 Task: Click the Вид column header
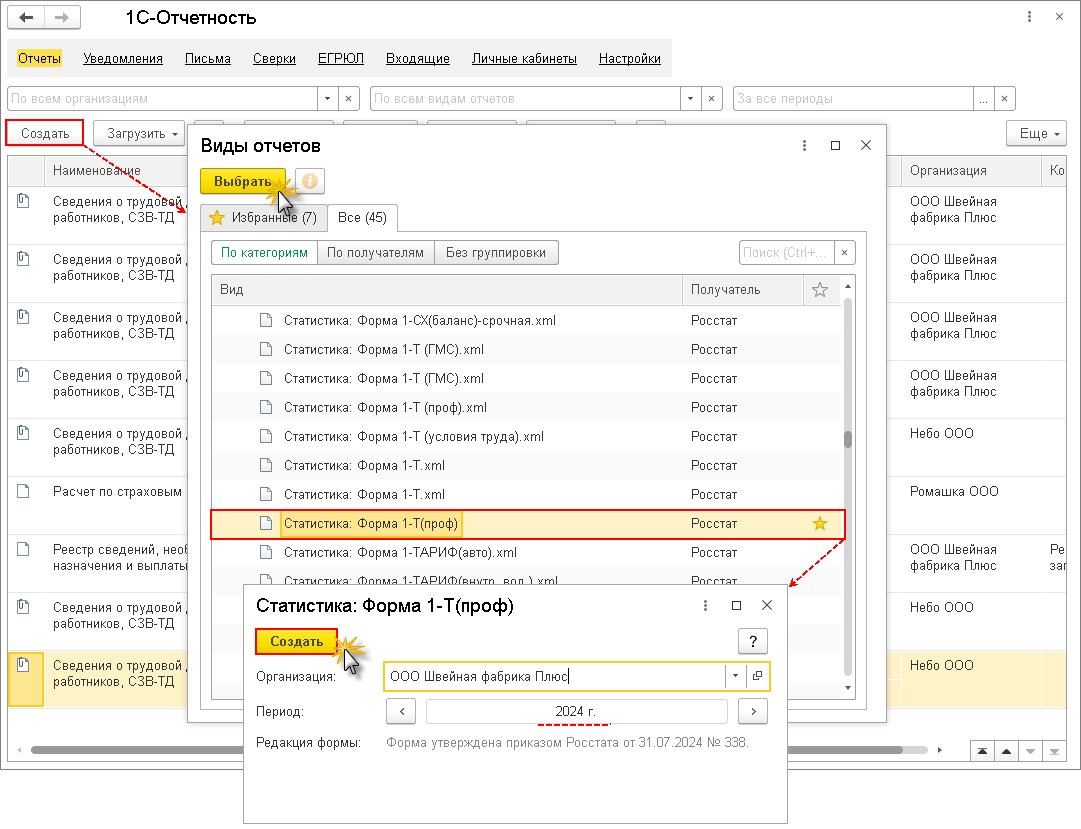click(x=447, y=290)
